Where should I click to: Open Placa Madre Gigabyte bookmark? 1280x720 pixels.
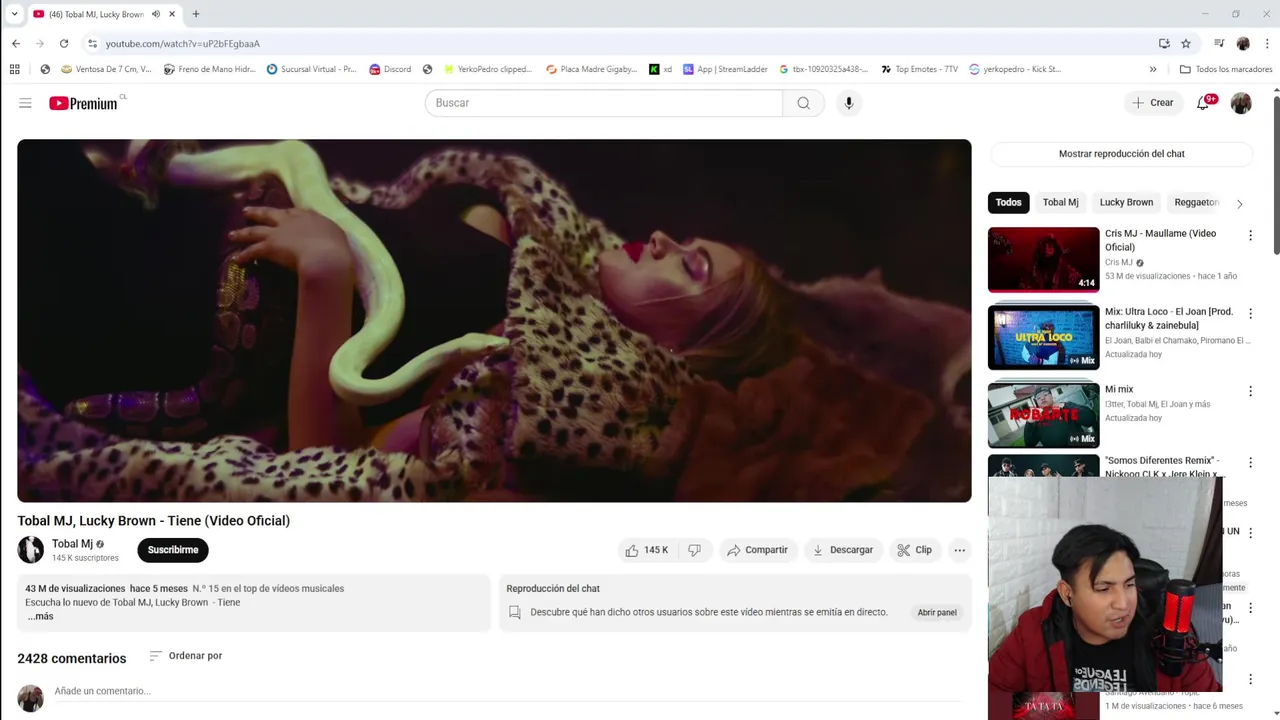point(591,69)
